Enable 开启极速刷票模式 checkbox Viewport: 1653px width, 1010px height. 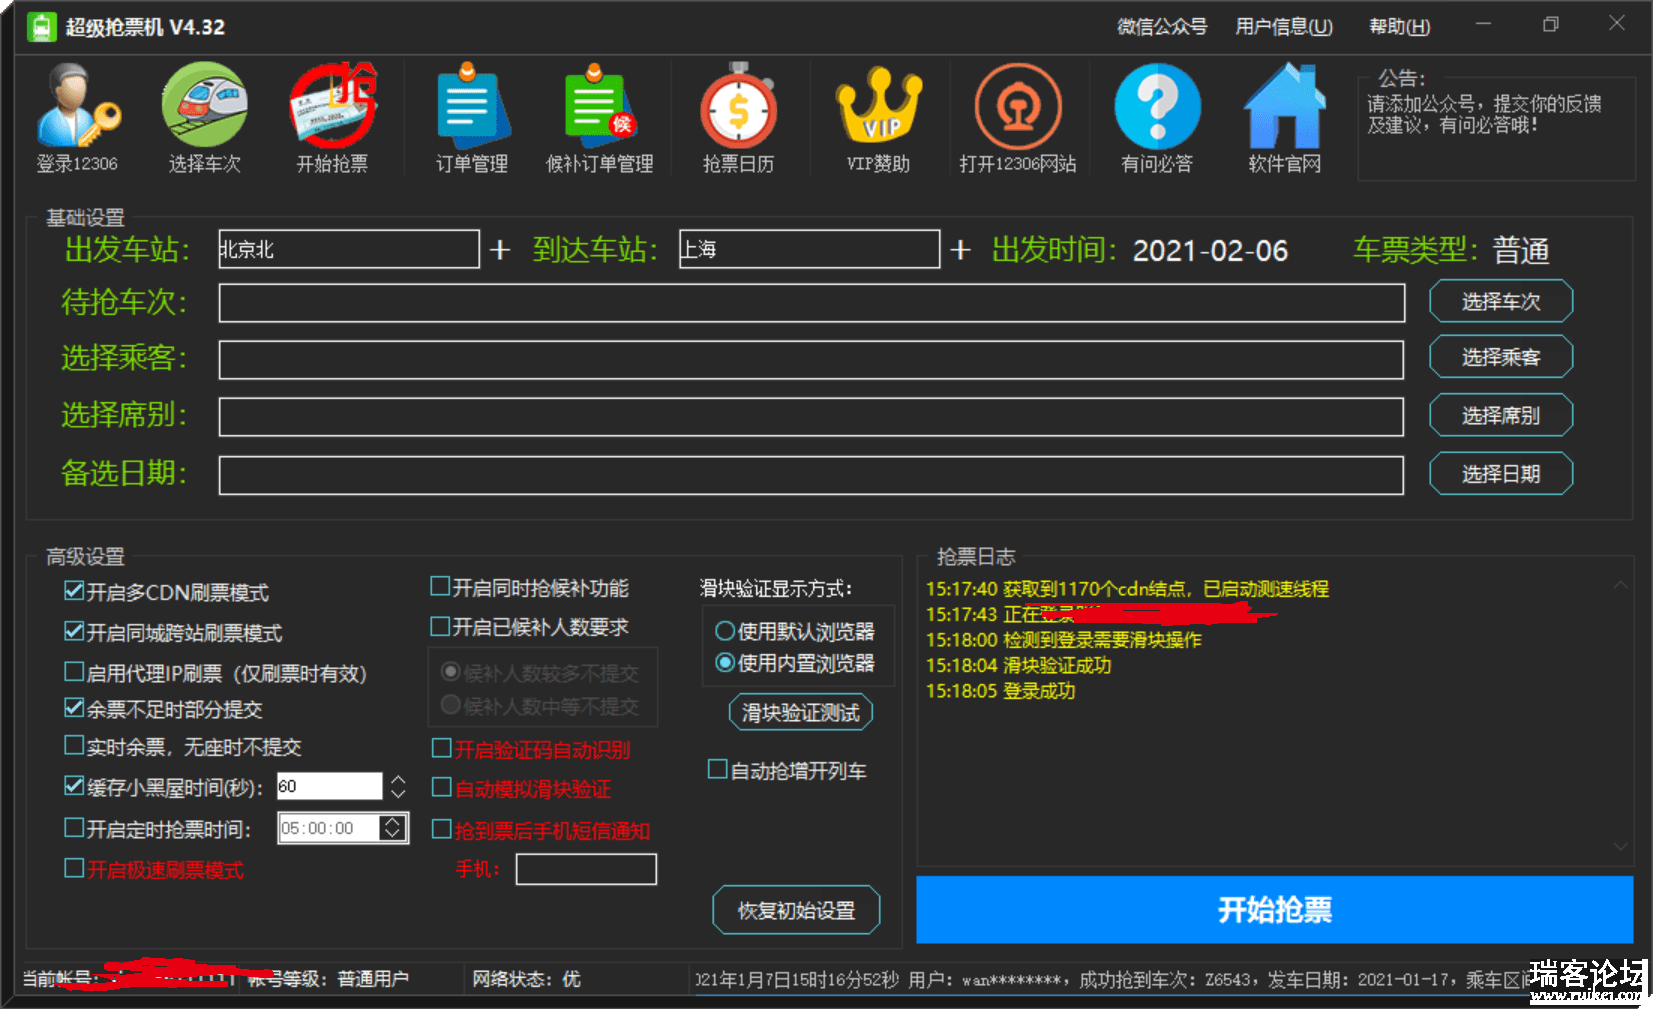74,868
